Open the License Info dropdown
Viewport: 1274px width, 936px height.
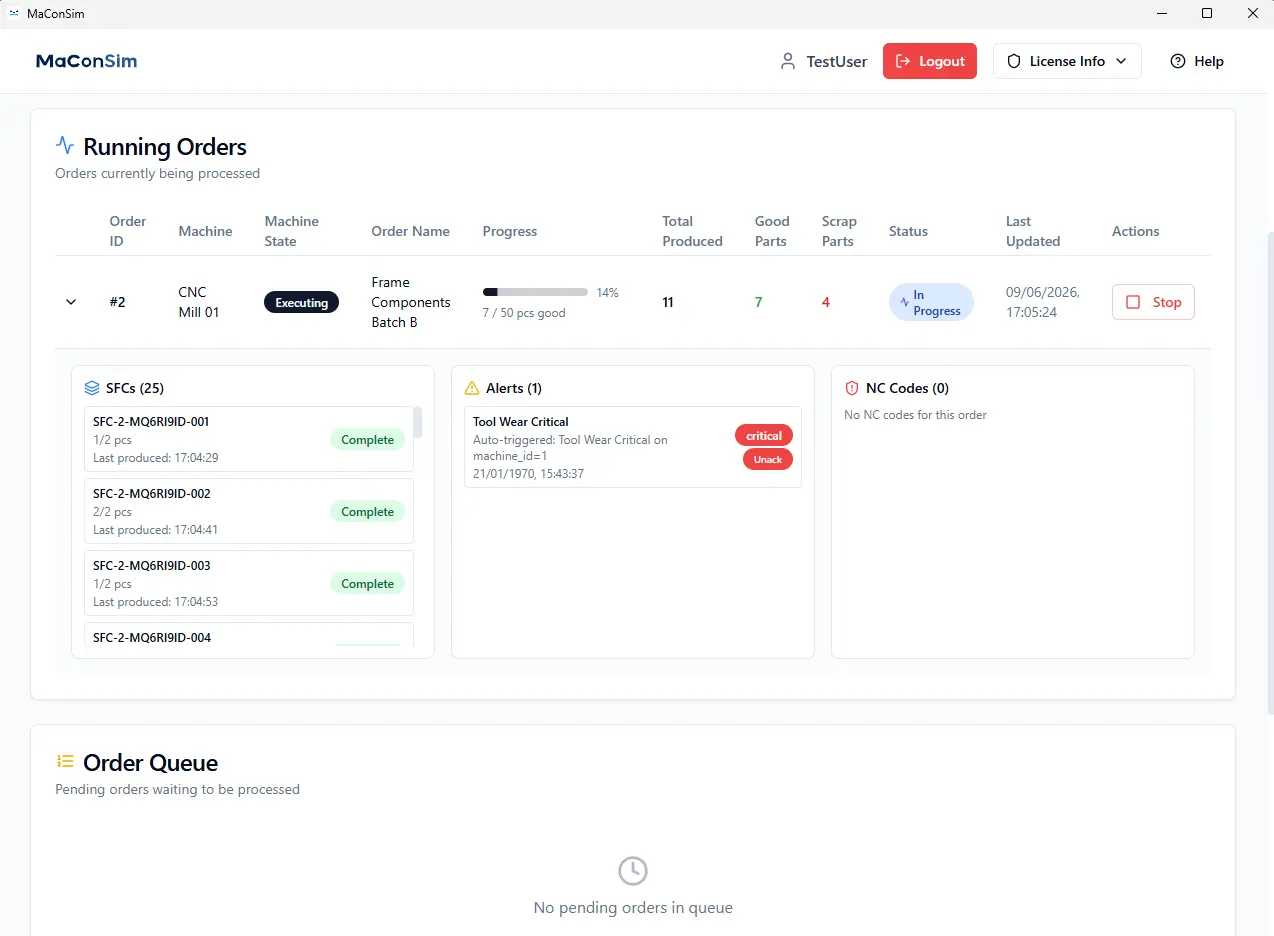(1067, 61)
